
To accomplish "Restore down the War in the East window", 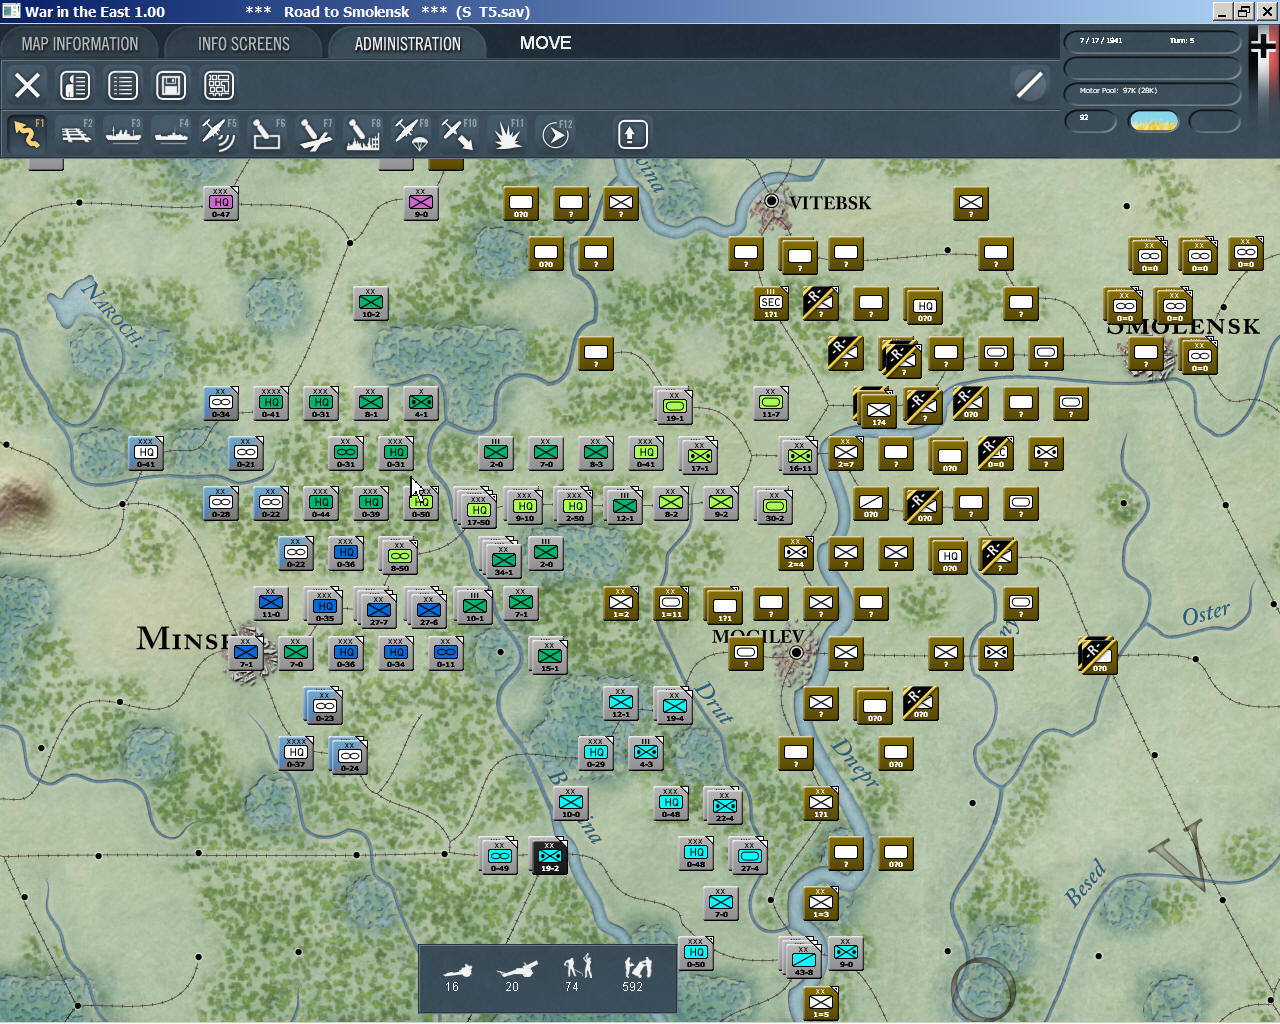I will [1244, 11].
